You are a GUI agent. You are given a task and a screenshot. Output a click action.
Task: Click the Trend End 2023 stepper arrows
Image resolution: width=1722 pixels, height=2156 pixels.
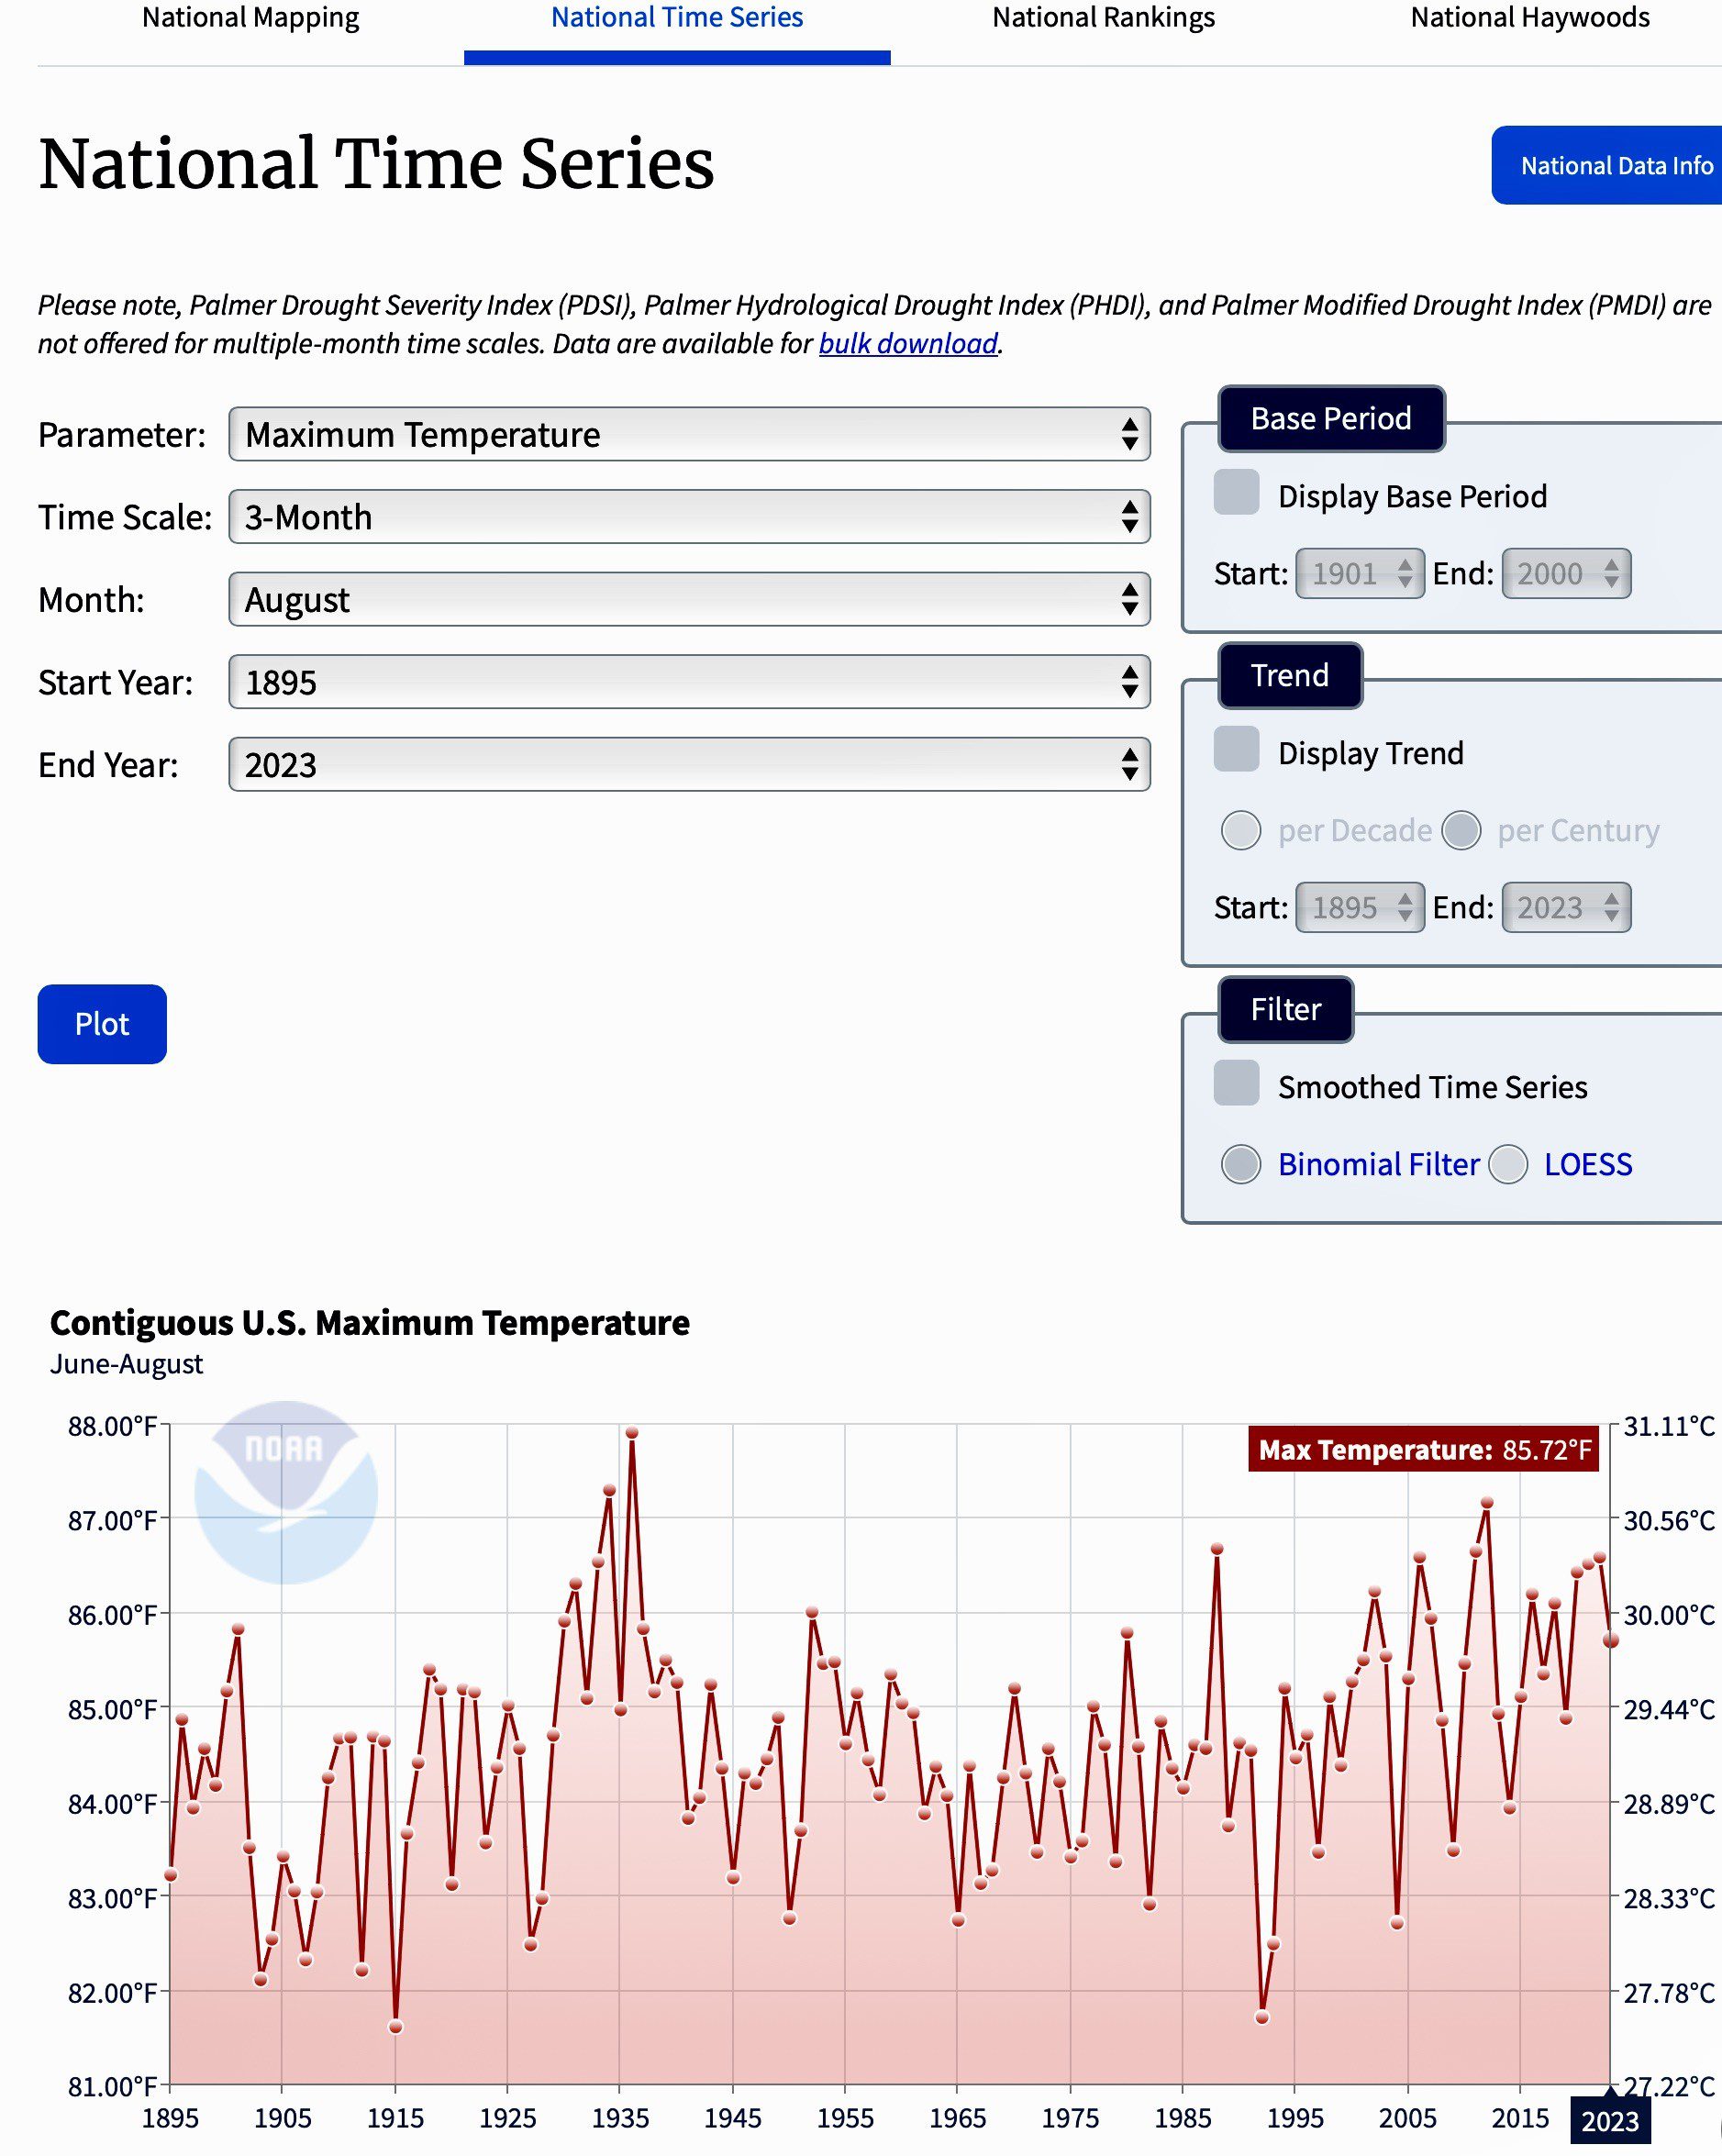(1611, 908)
